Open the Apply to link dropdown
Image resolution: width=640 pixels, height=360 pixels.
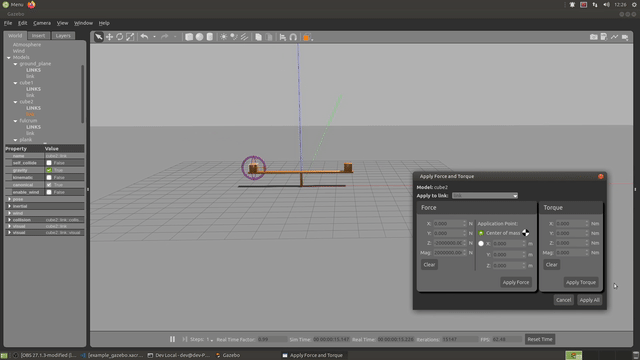click(485, 196)
